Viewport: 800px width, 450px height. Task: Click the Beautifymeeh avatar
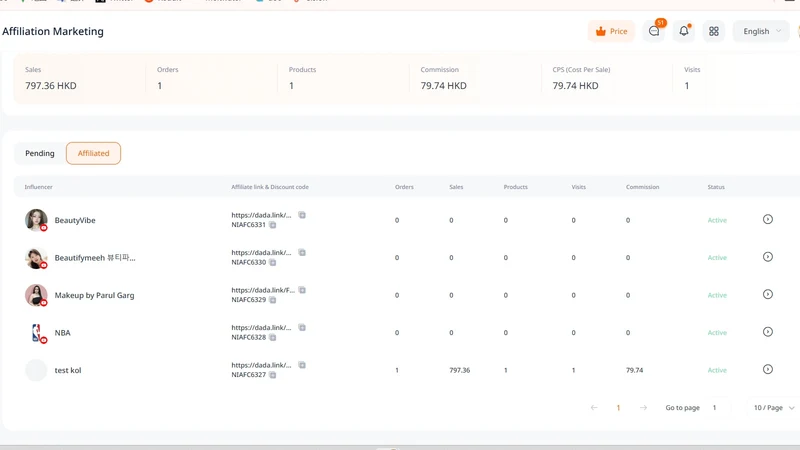36,258
